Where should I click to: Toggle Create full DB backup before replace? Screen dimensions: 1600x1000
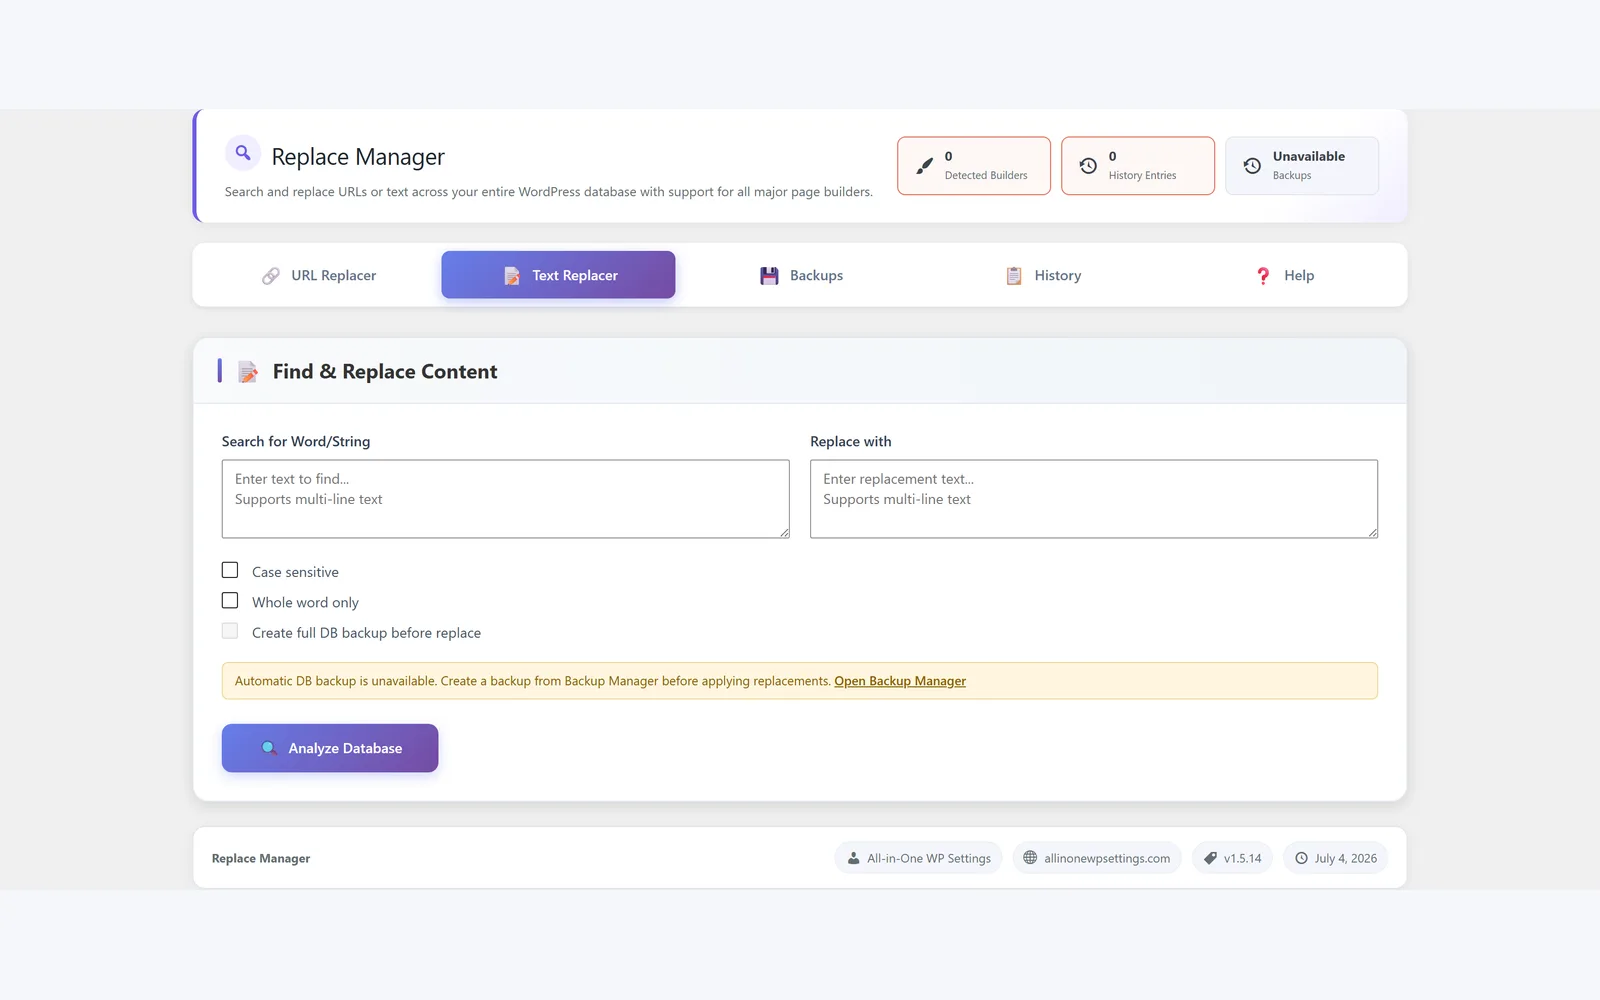coord(230,631)
